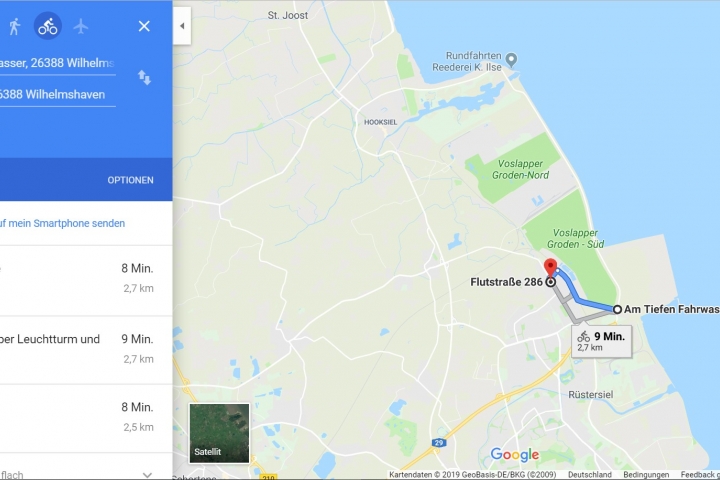Viewport: 720px width, 480px height.
Task: Click the starting point address field
Action: (x=57, y=63)
